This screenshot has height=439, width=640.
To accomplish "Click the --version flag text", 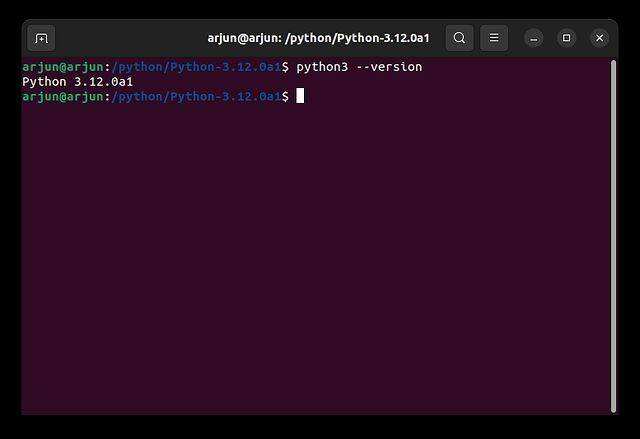I will point(389,67).
